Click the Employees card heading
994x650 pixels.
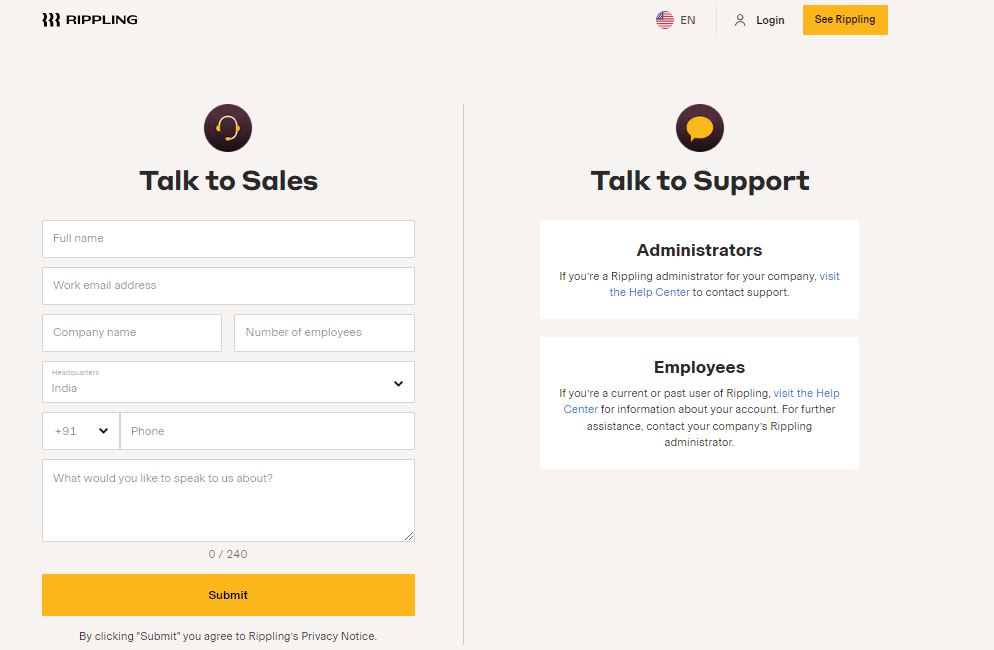tap(699, 368)
